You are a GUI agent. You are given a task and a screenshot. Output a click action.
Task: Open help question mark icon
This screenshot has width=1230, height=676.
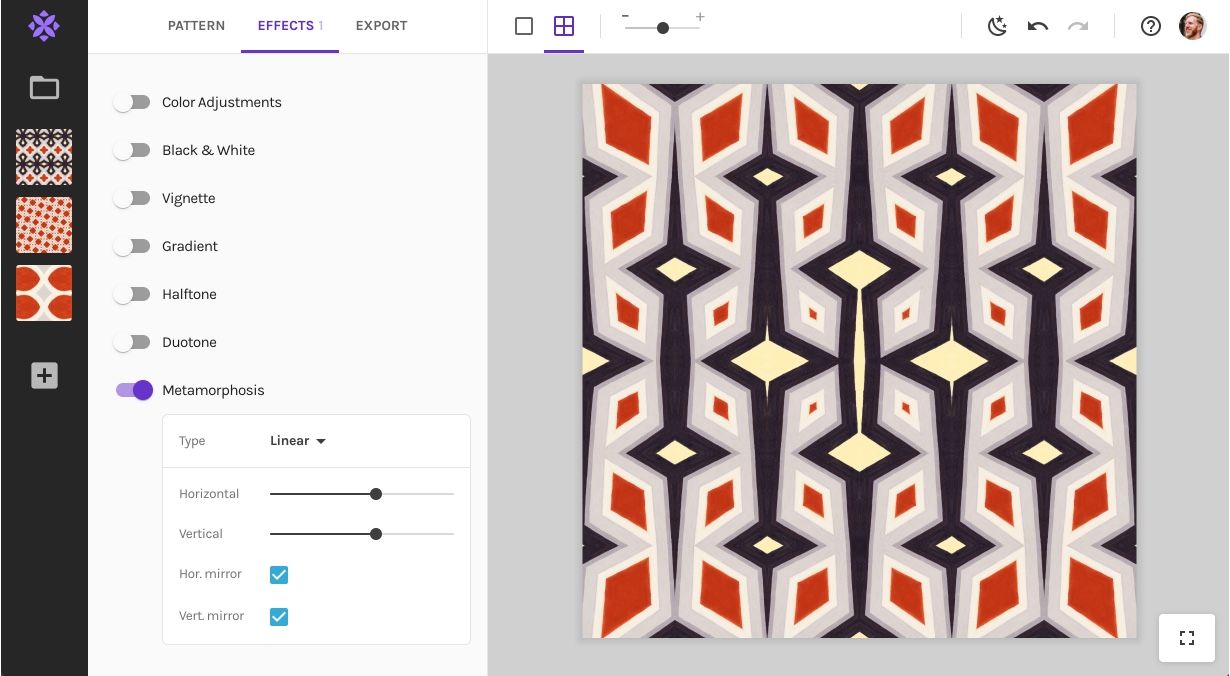(x=1151, y=26)
